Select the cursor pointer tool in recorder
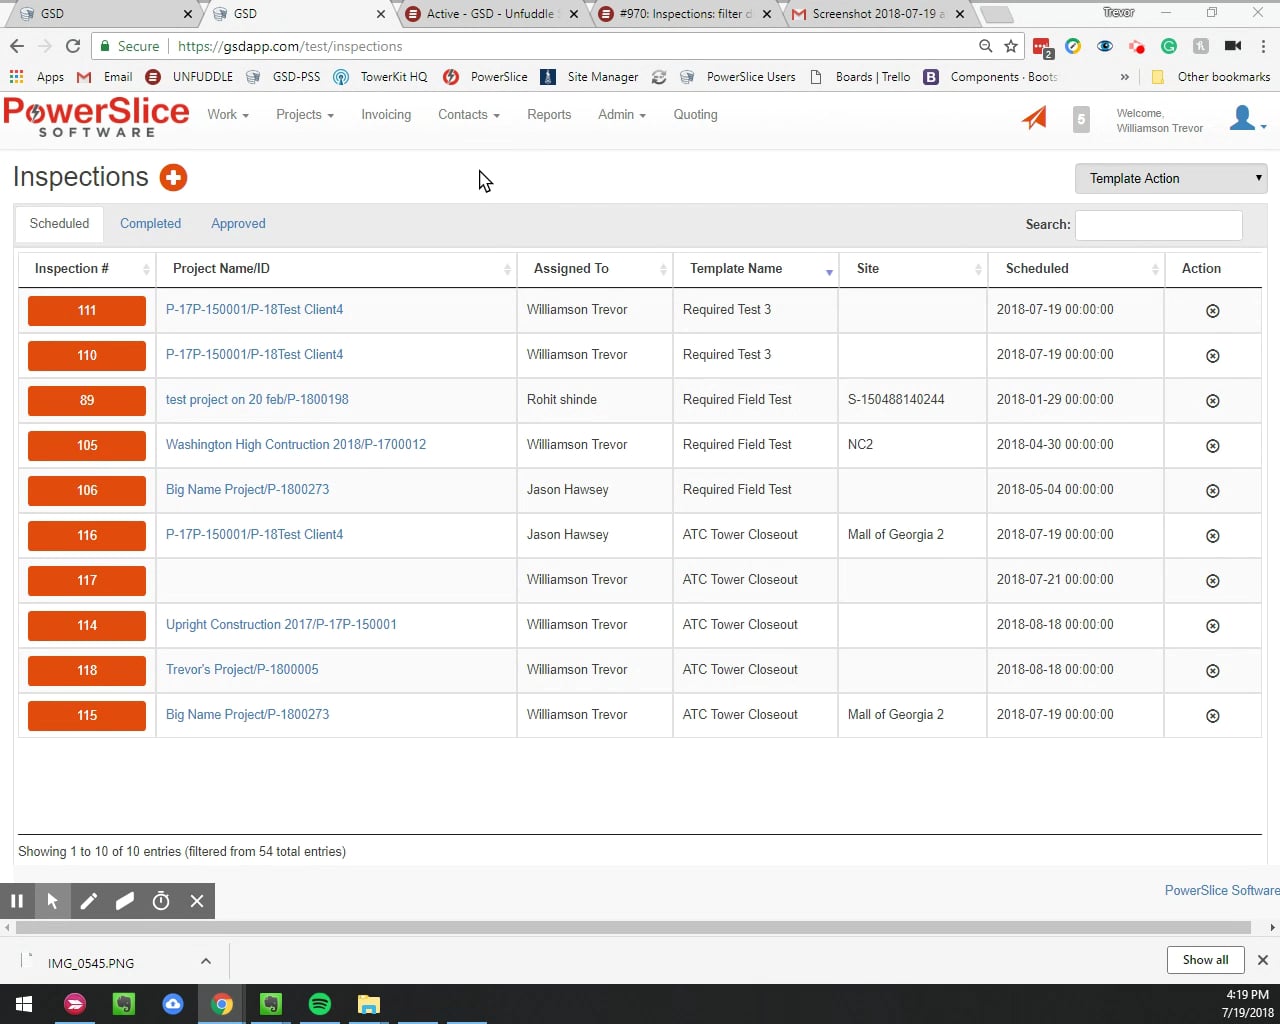Screen dimensions: 1280x1024 point(53,901)
